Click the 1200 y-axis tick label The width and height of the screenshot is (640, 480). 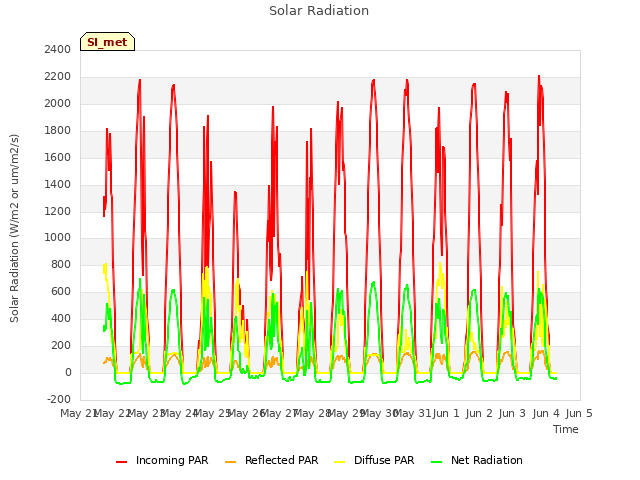tap(58, 211)
